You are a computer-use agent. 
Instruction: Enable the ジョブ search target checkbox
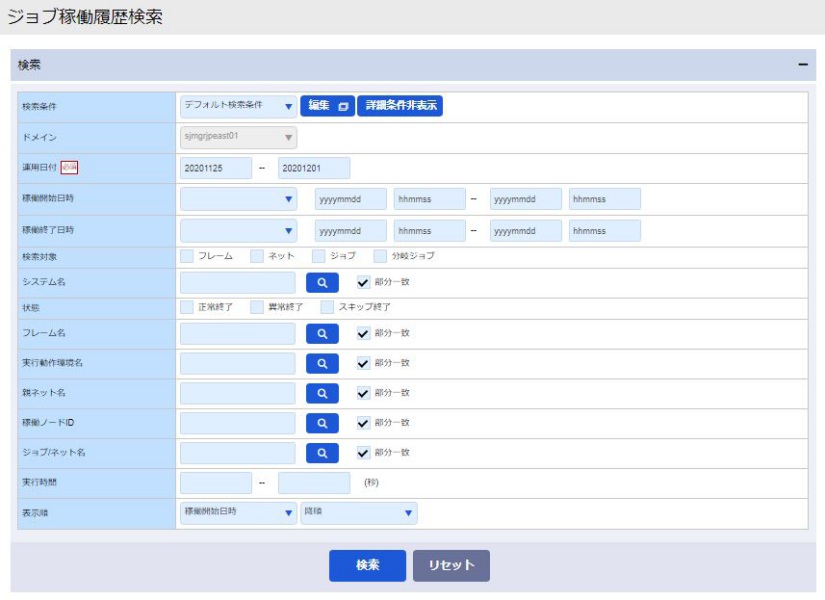[318, 256]
